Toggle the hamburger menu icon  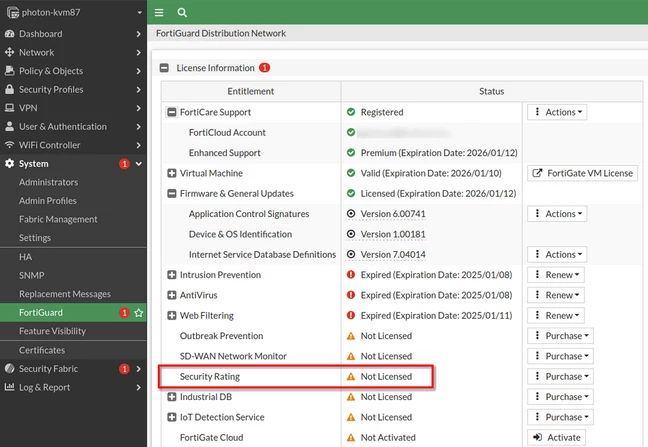point(159,13)
